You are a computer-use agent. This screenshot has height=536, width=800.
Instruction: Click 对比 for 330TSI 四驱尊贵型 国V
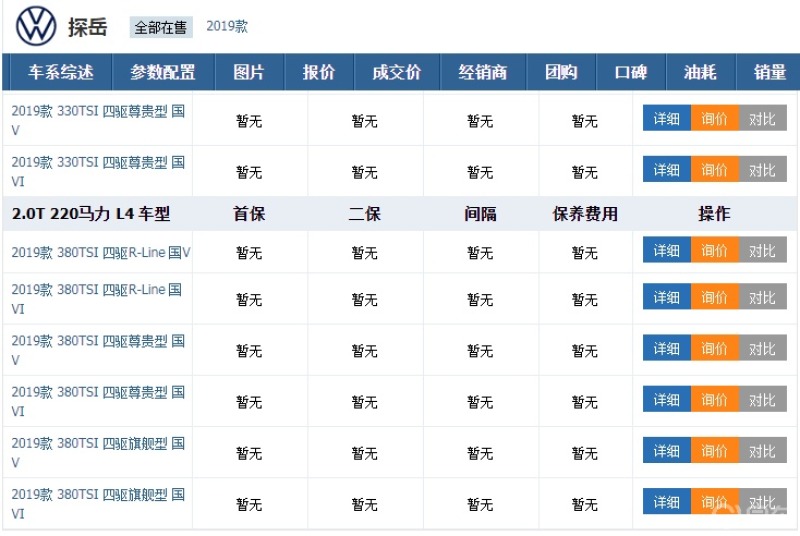(x=762, y=118)
